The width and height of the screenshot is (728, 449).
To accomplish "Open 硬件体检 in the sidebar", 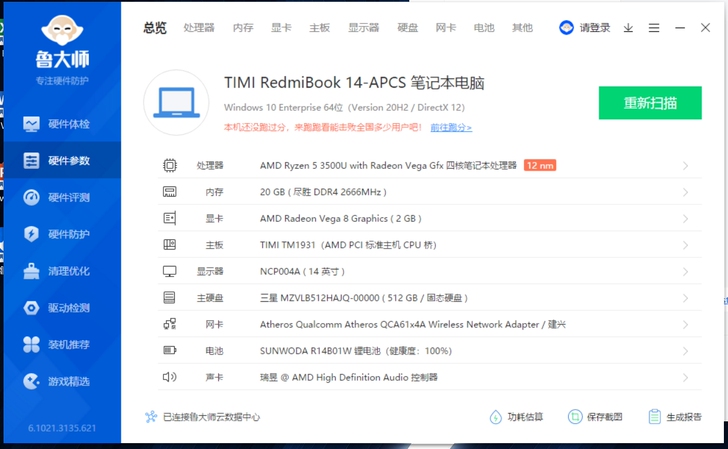I will (62, 124).
